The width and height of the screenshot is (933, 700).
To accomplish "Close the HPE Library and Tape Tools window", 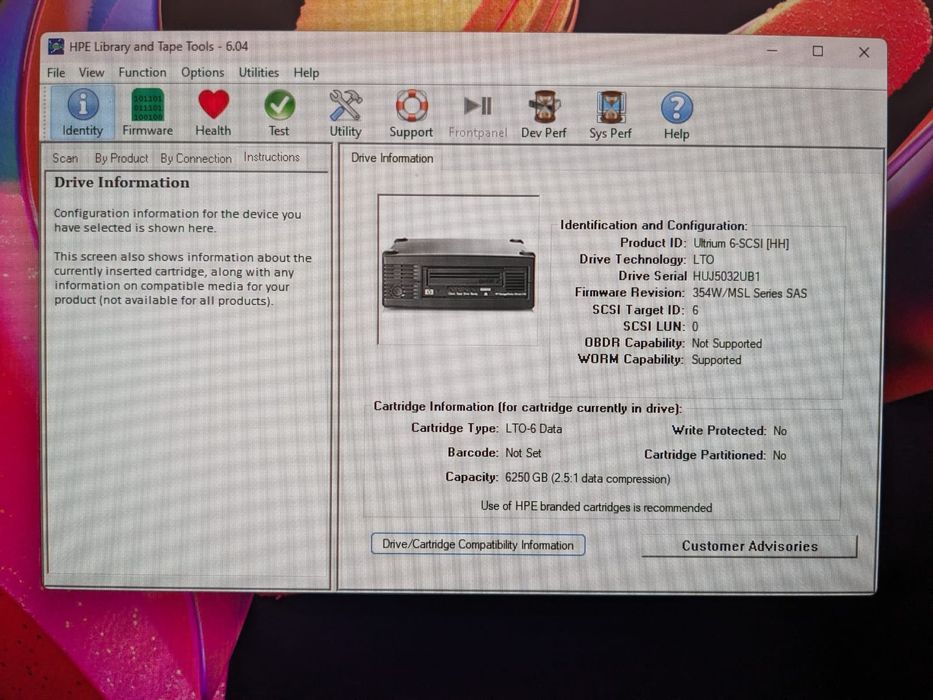I will [864, 52].
